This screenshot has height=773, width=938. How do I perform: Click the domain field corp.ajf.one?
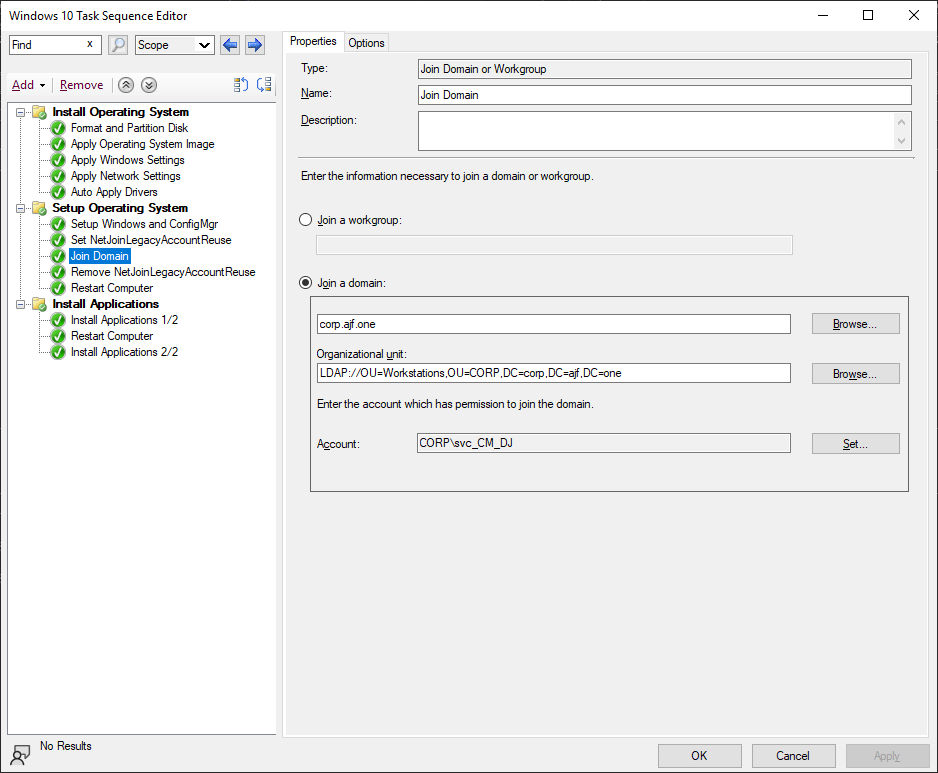click(x=553, y=324)
